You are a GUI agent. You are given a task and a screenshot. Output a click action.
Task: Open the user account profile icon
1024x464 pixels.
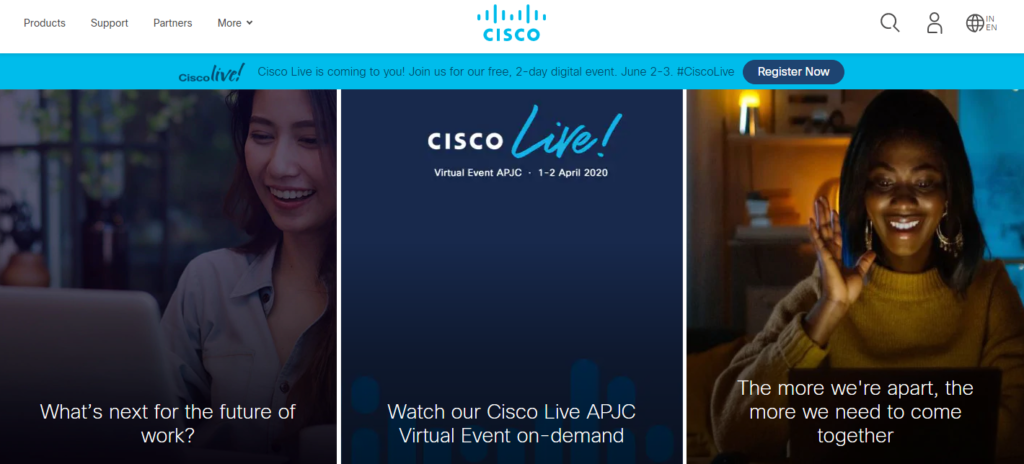point(935,23)
